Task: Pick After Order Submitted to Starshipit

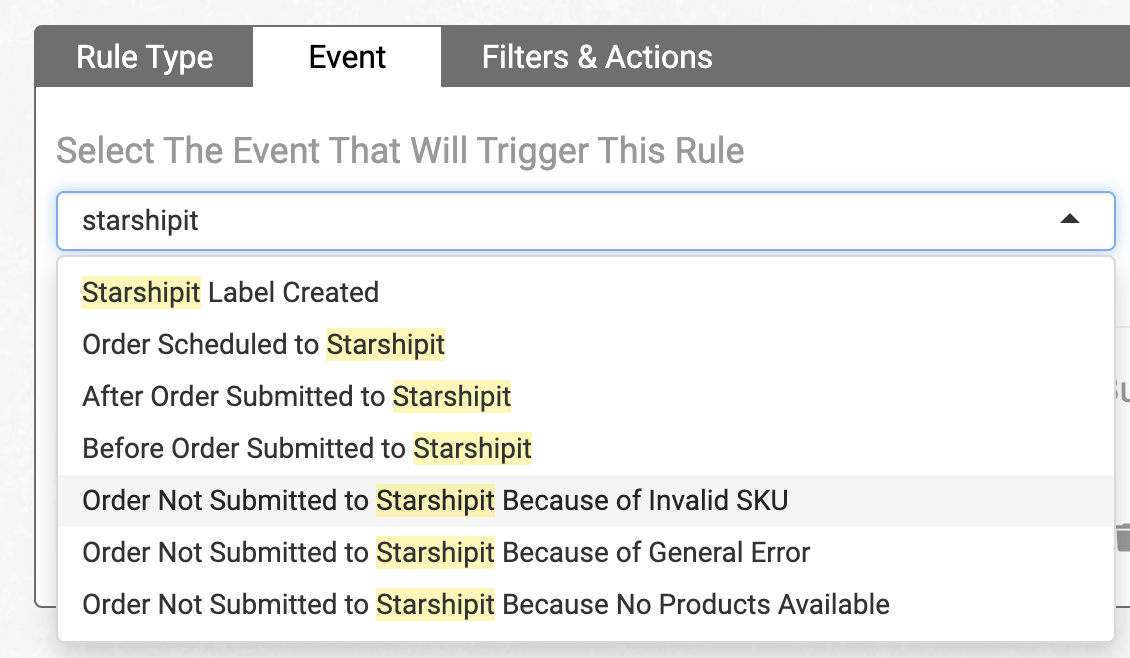Action: pyautogui.click(x=296, y=397)
